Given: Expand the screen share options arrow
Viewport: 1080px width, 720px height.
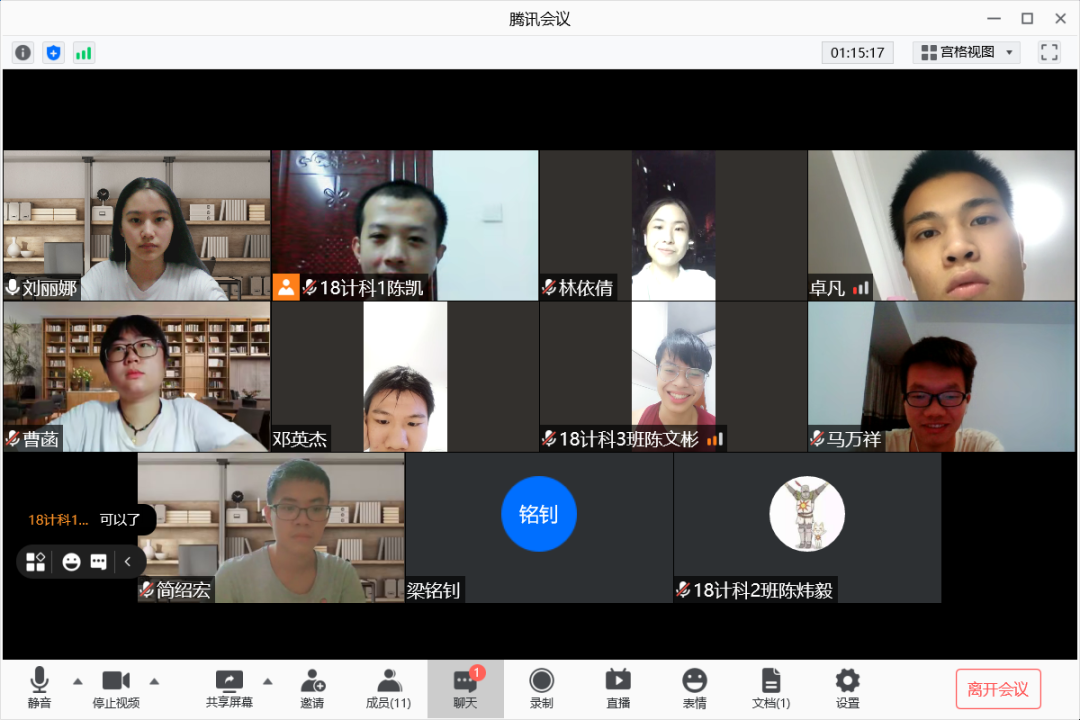Looking at the screenshot, I should pyautogui.click(x=268, y=681).
